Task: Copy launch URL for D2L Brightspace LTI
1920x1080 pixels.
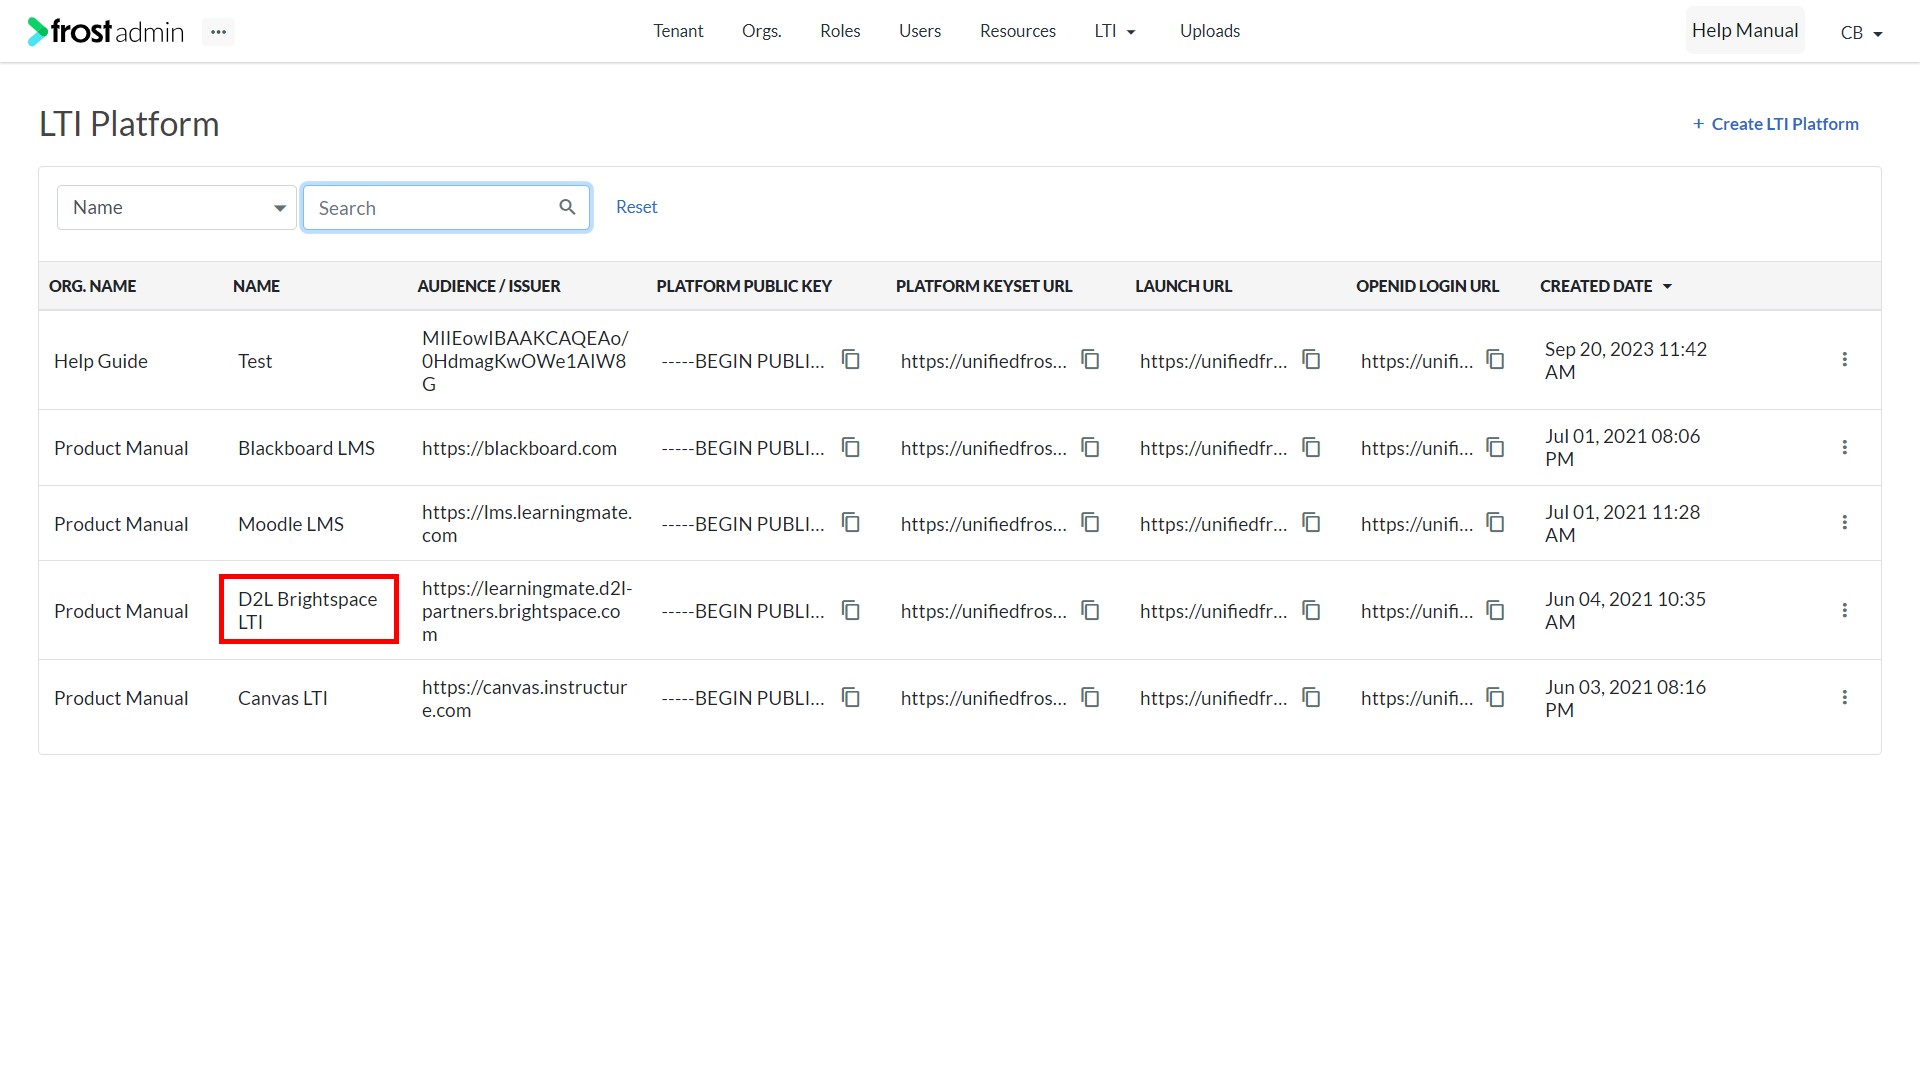Action: point(1312,610)
